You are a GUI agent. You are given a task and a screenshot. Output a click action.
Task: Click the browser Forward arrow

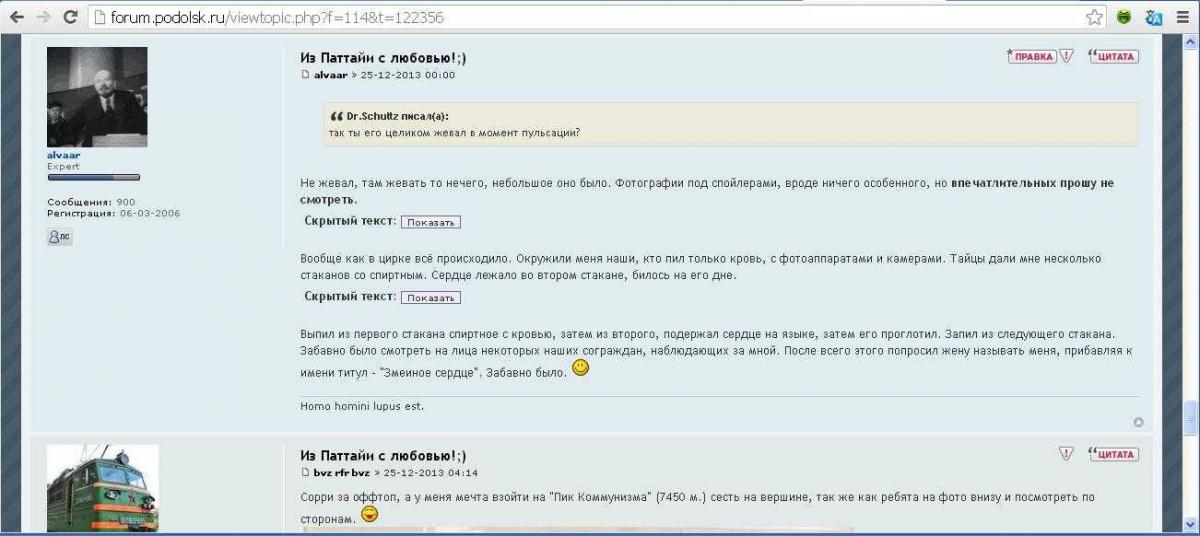[43, 17]
